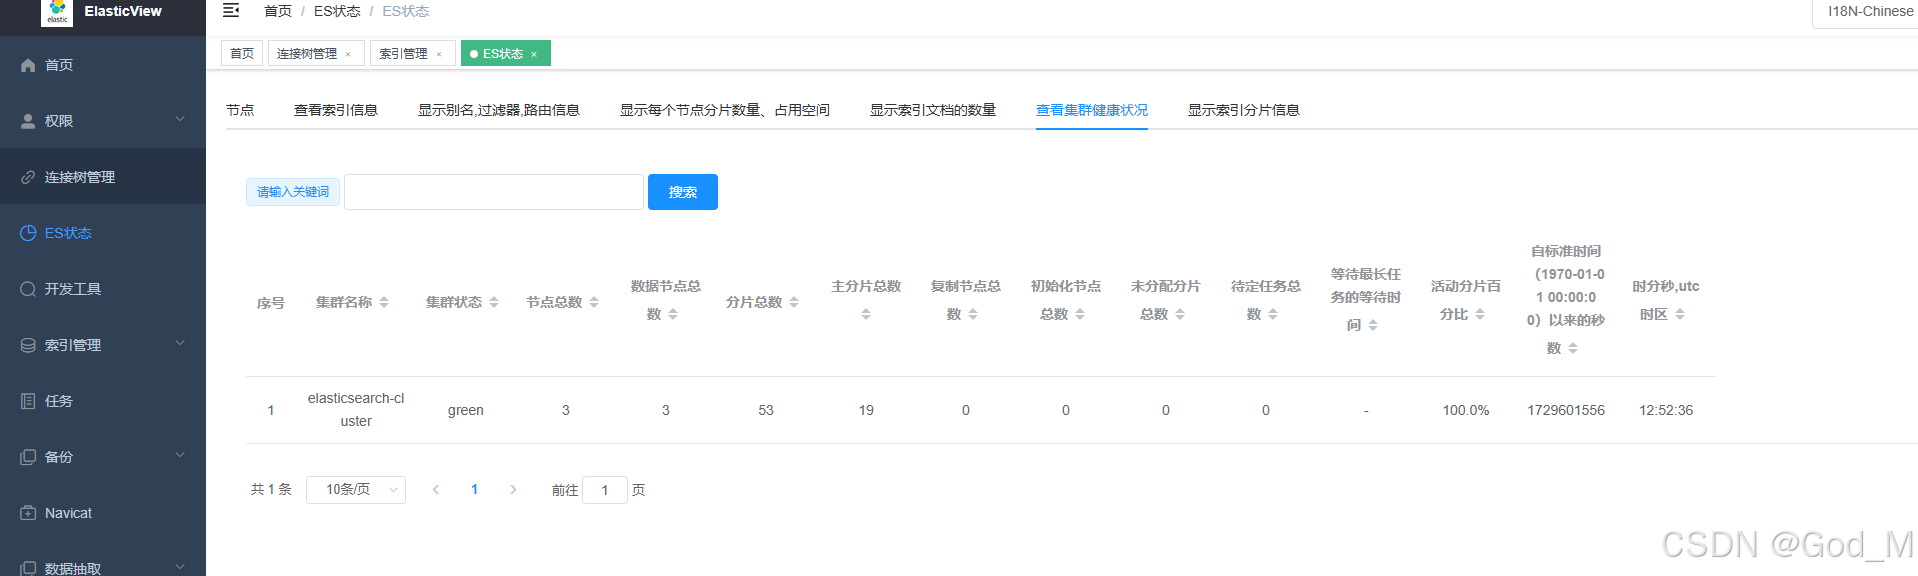1918x576 pixels.
Task: Switch to the 查看索引信息 tab
Action: click(x=336, y=110)
